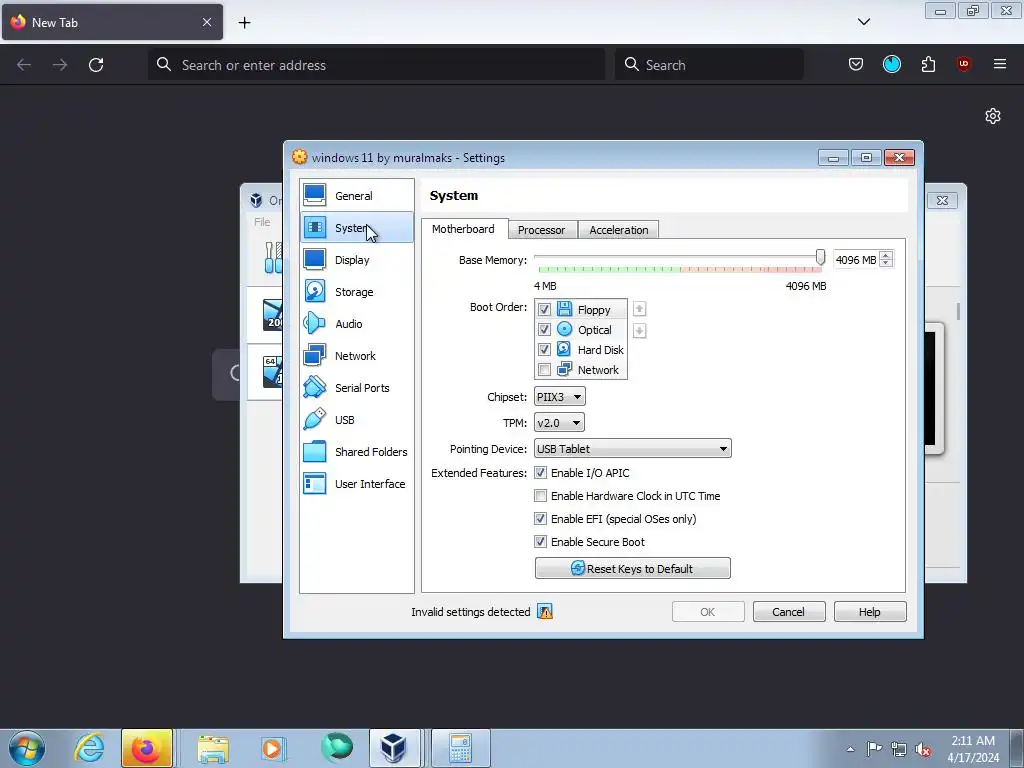1024x768 pixels.
Task: Open a new Firefox tab
Action: click(244, 22)
